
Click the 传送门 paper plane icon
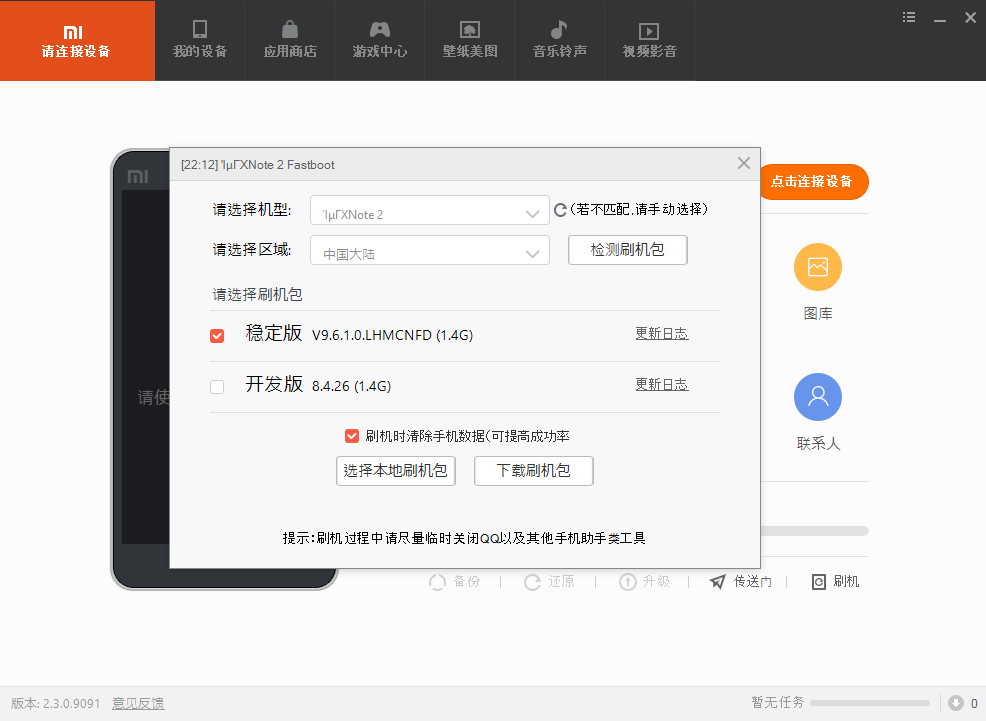717,582
